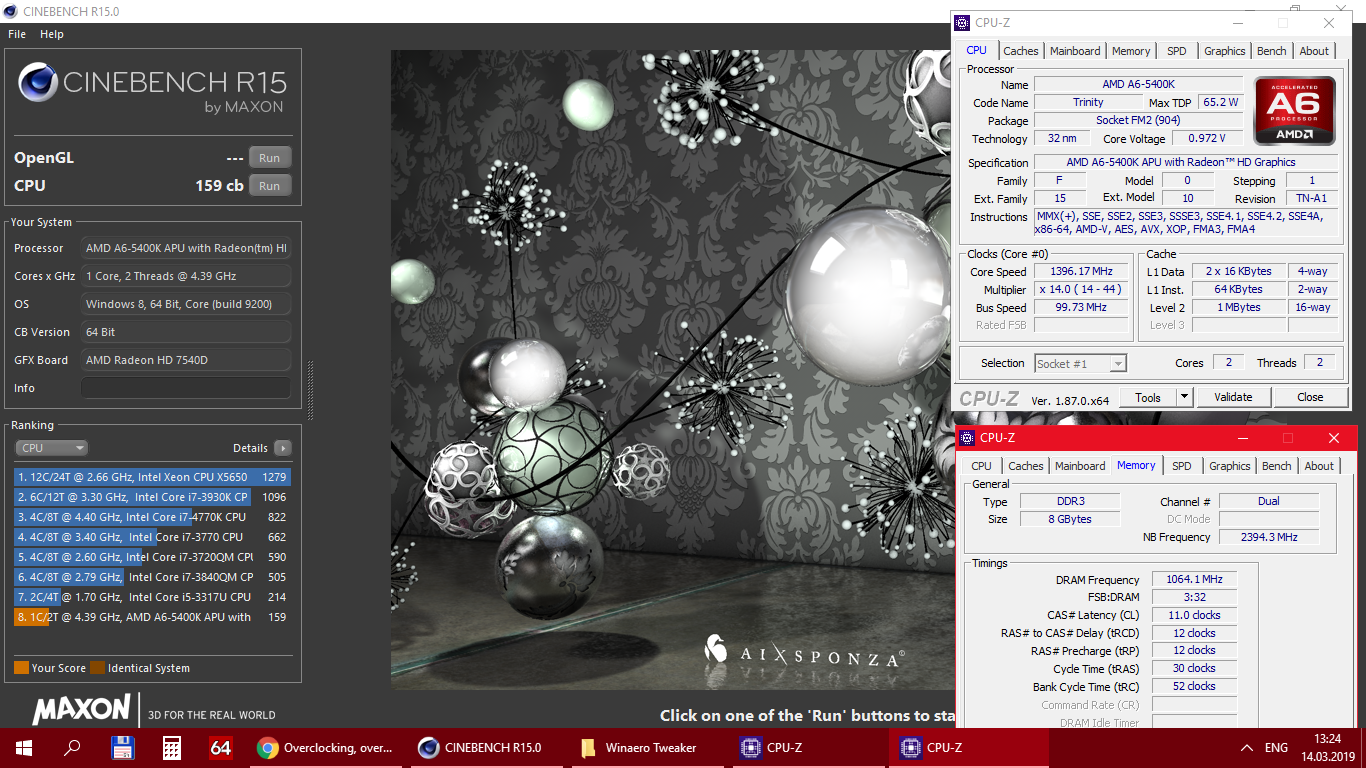Run the OpenGL benchmark
The image size is (1366, 768).
pyautogui.click(x=270, y=158)
